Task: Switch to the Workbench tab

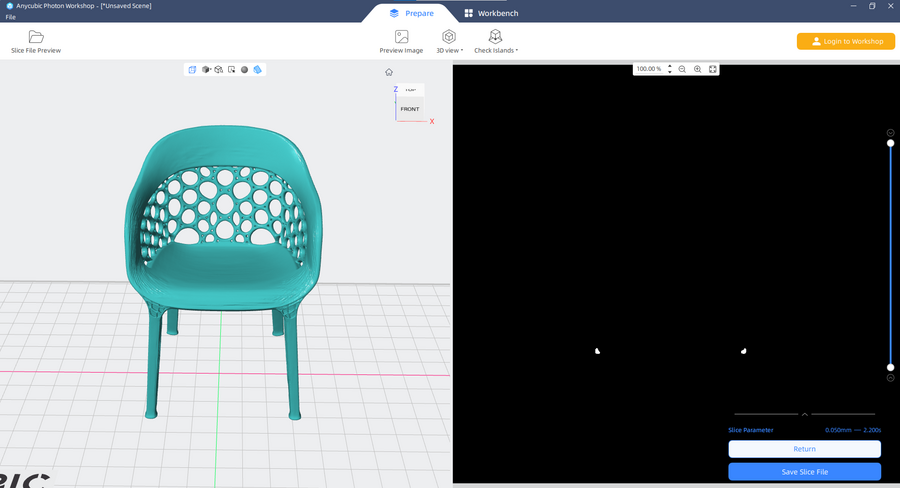Action: (x=490, y=13)
